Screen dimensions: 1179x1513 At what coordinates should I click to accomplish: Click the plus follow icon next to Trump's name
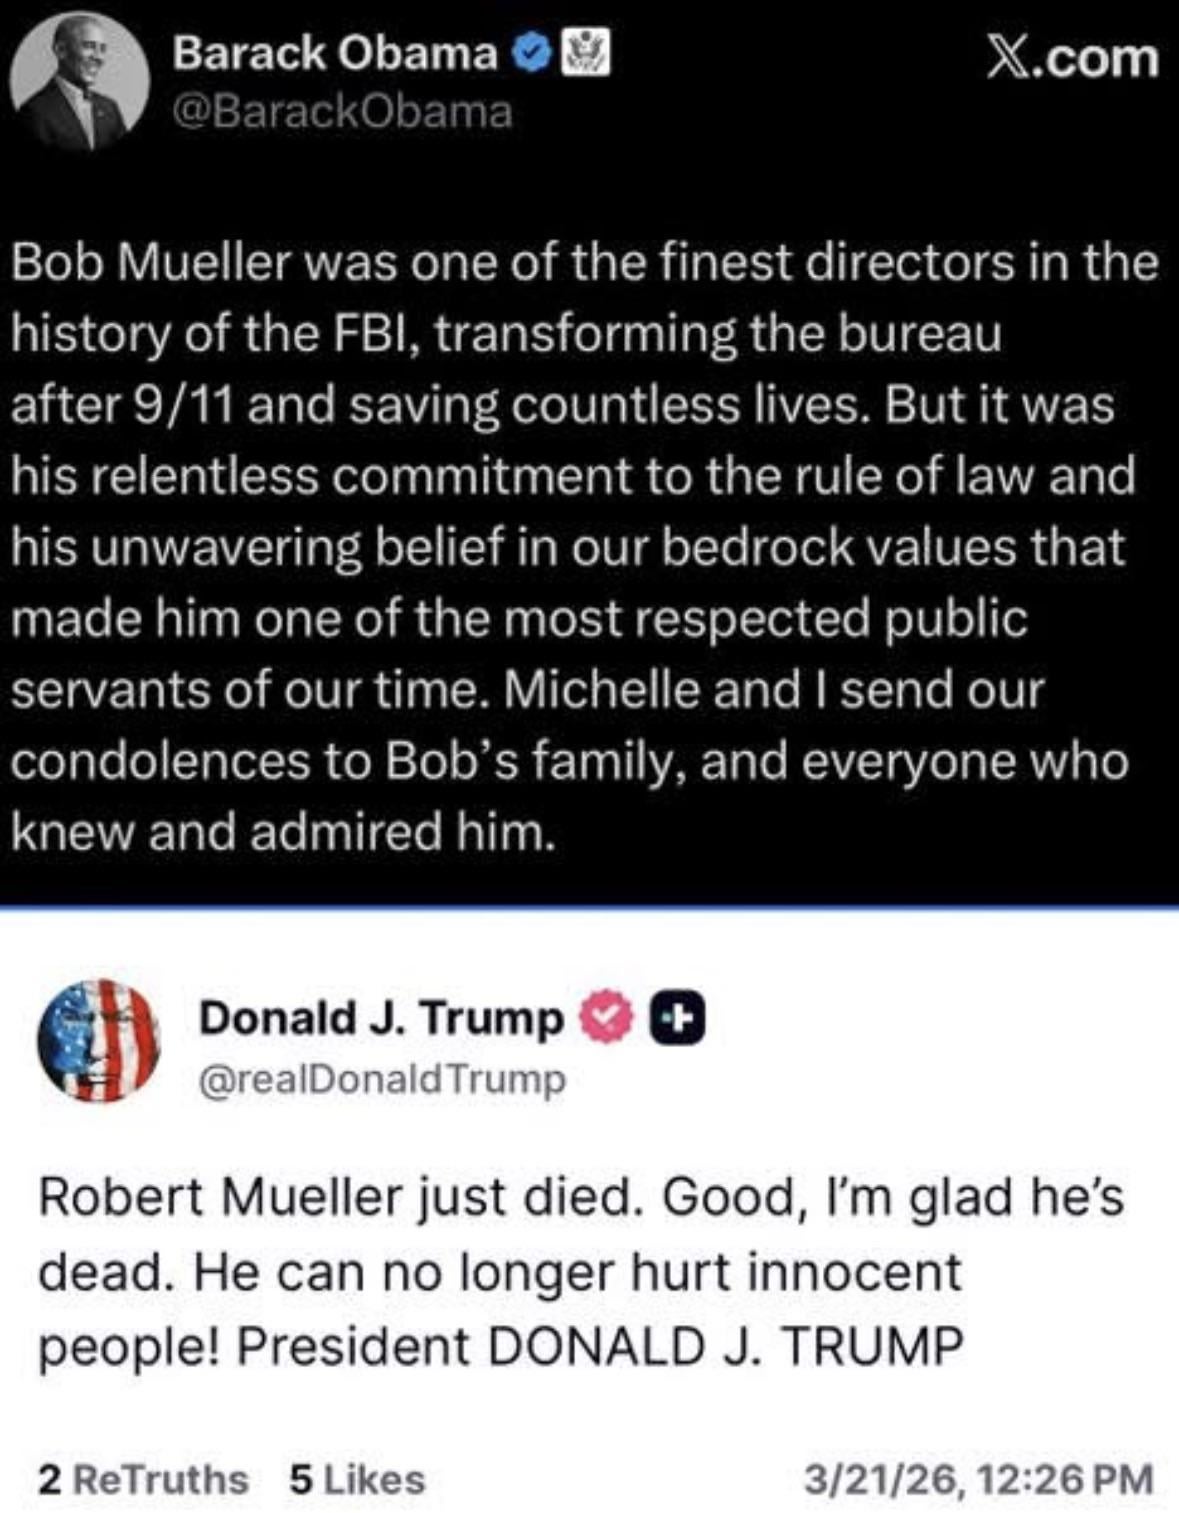click(x=679, y=1016)
